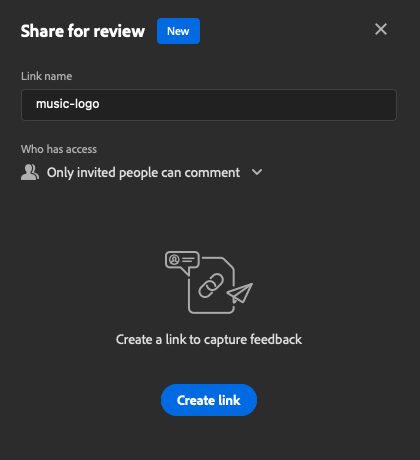The width and height of the screenshot is (420, 460).
Task: Click the comment bubble icon in the illustration
Action: (x=182, y=262)
